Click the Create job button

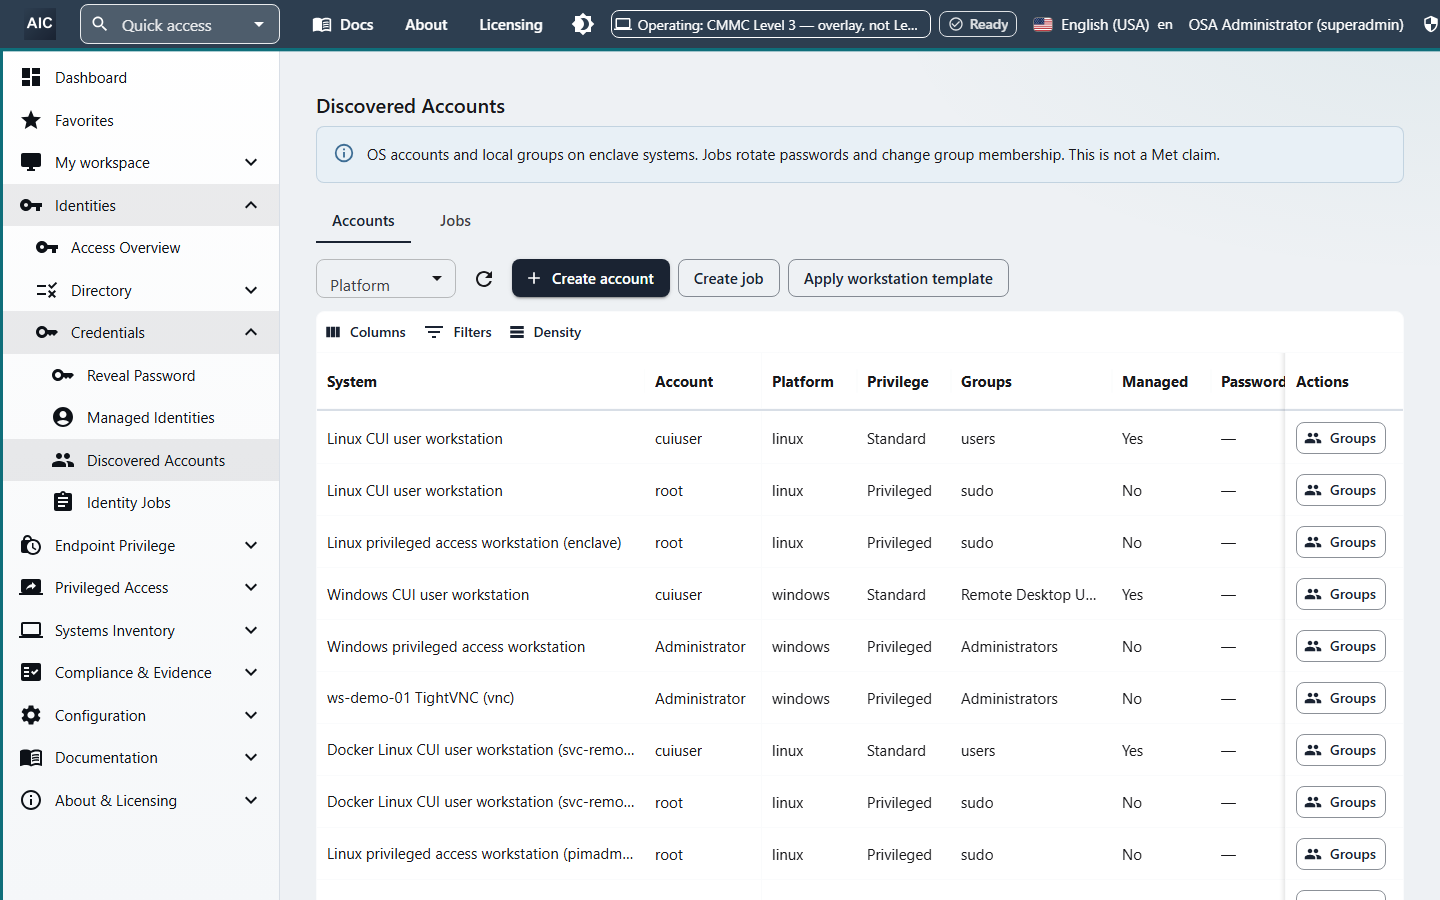pyautogui.click(x=728, y=278)
